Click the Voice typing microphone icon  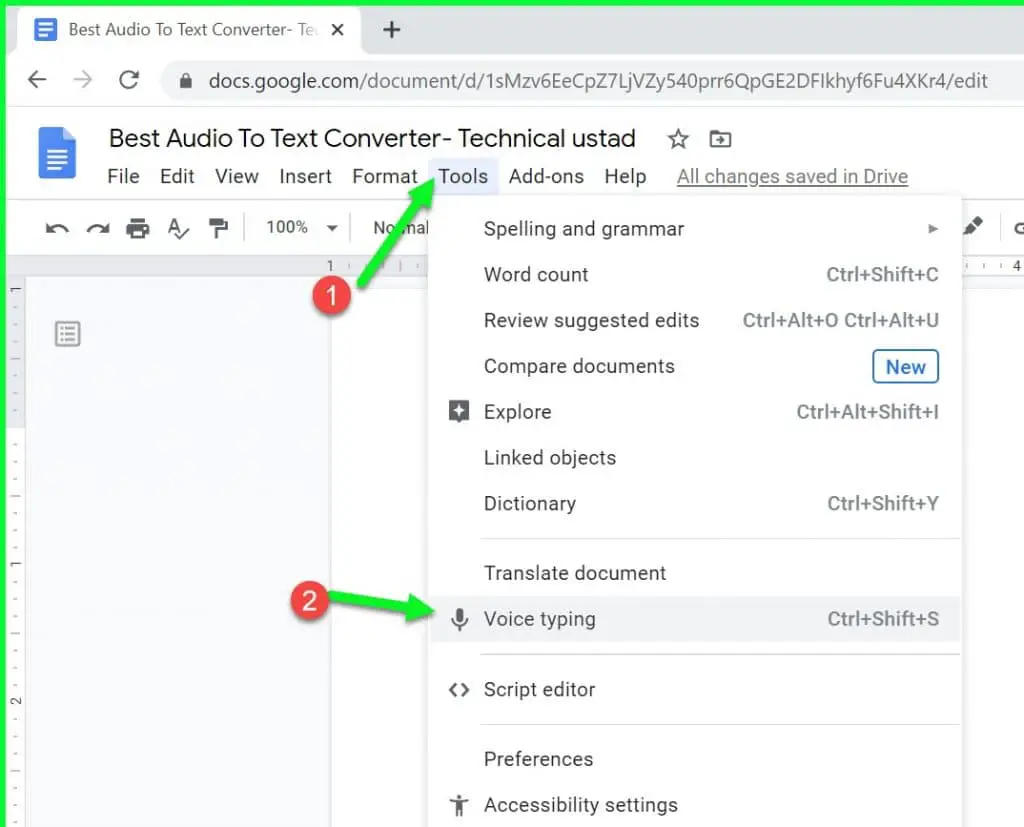(x=459, y=620)
